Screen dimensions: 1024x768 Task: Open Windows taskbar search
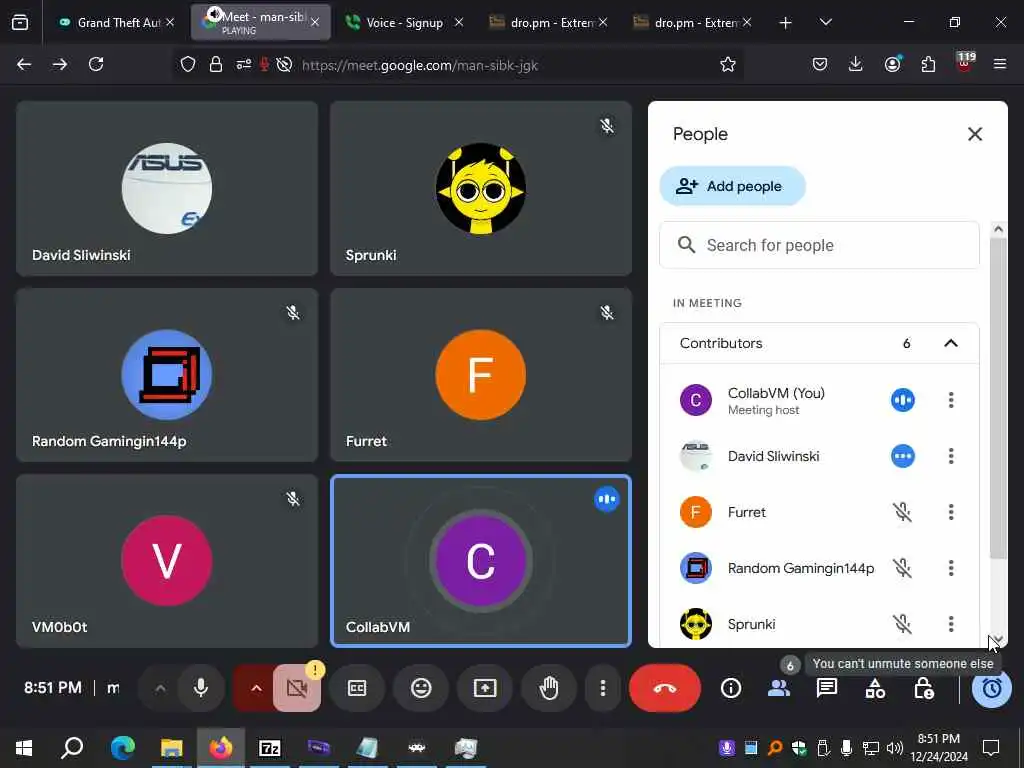[x=72, y=747]
